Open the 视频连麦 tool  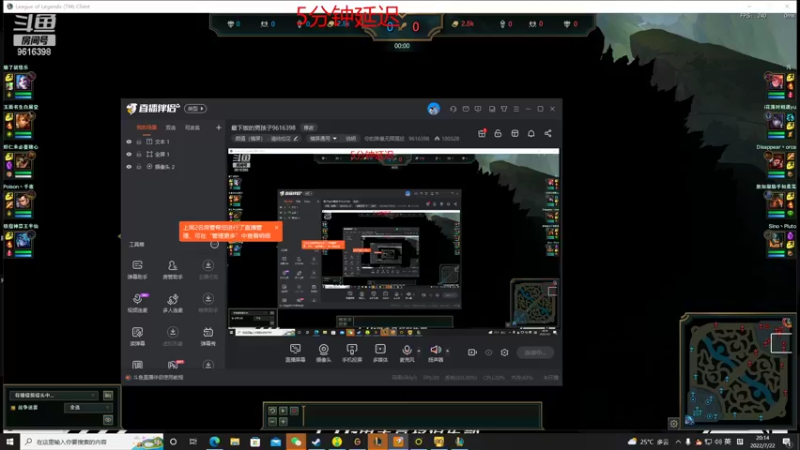[137, 303]
